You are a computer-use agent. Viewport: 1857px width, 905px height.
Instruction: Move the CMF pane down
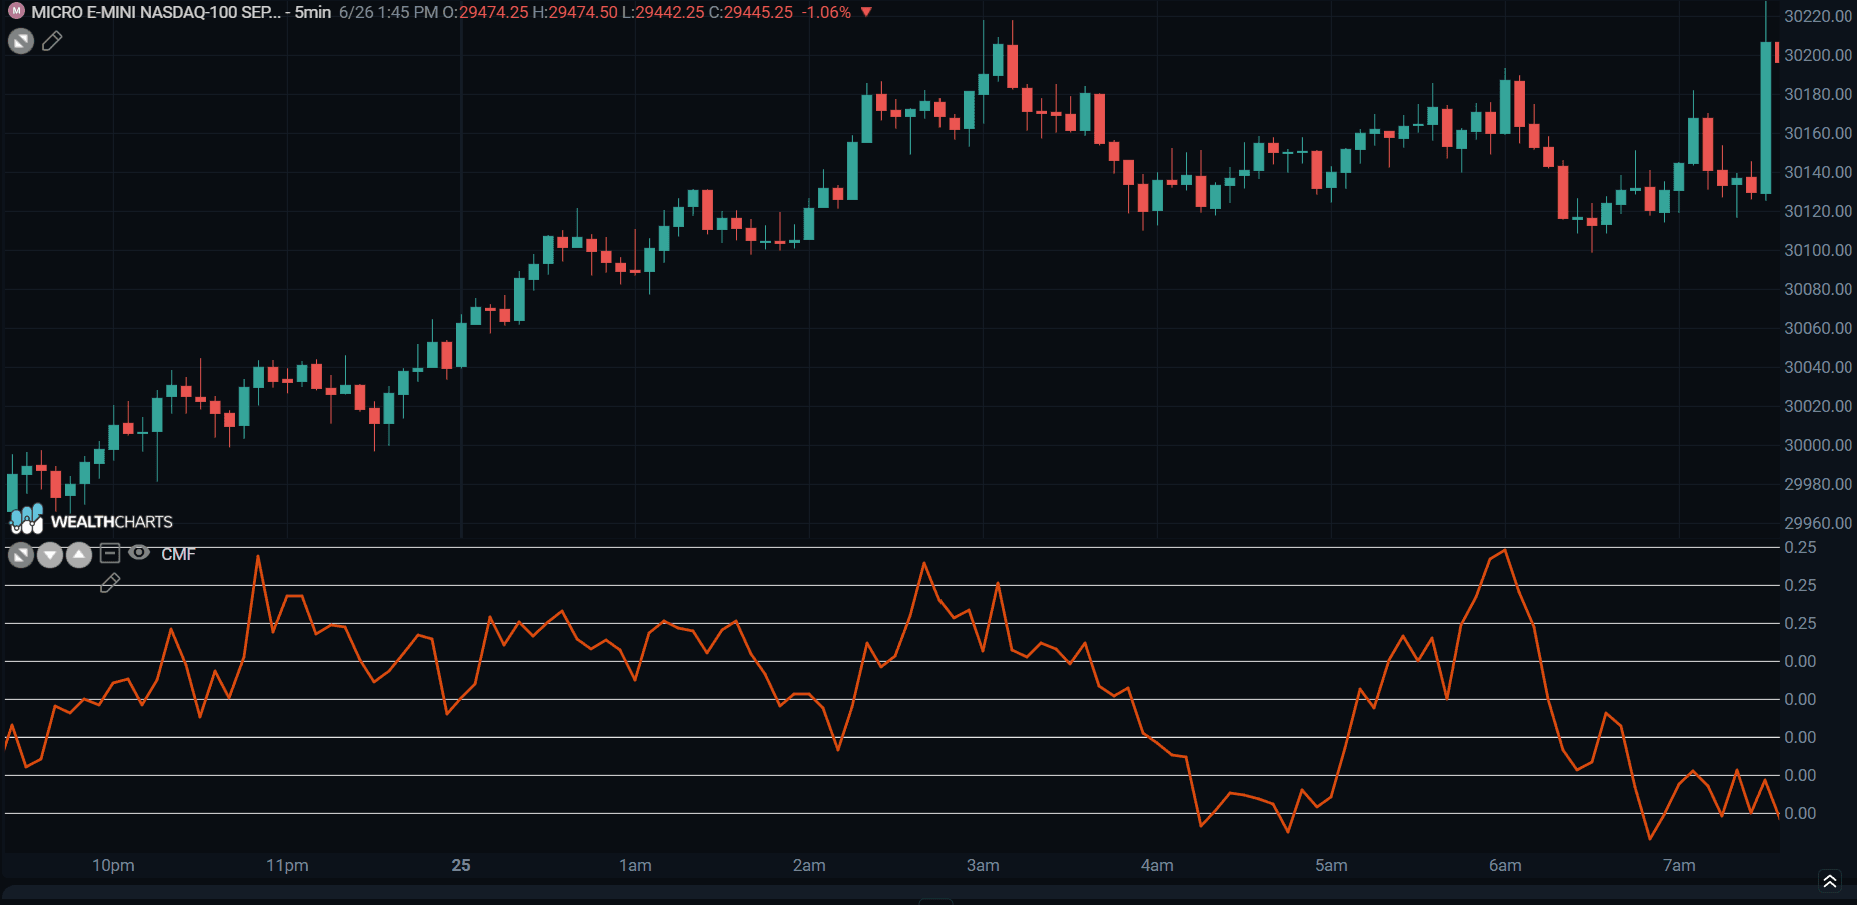(x=50, y=554)
